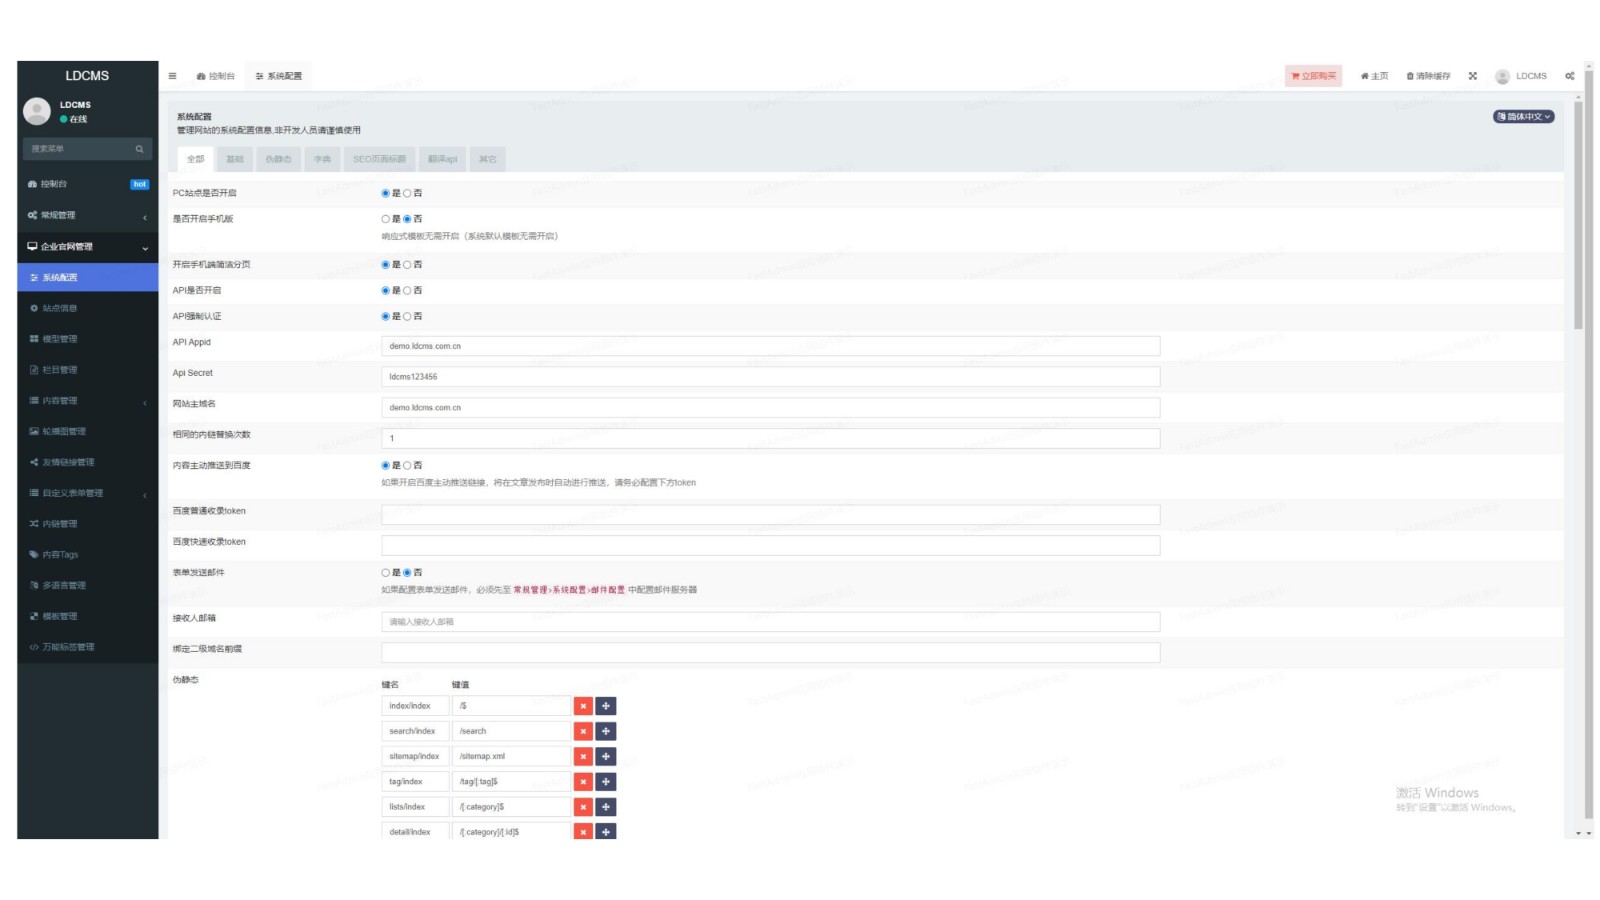The image size is (1600, 900).
Task: Click the fullscreen toggle icon in top bar
Action: (1472, 76)
